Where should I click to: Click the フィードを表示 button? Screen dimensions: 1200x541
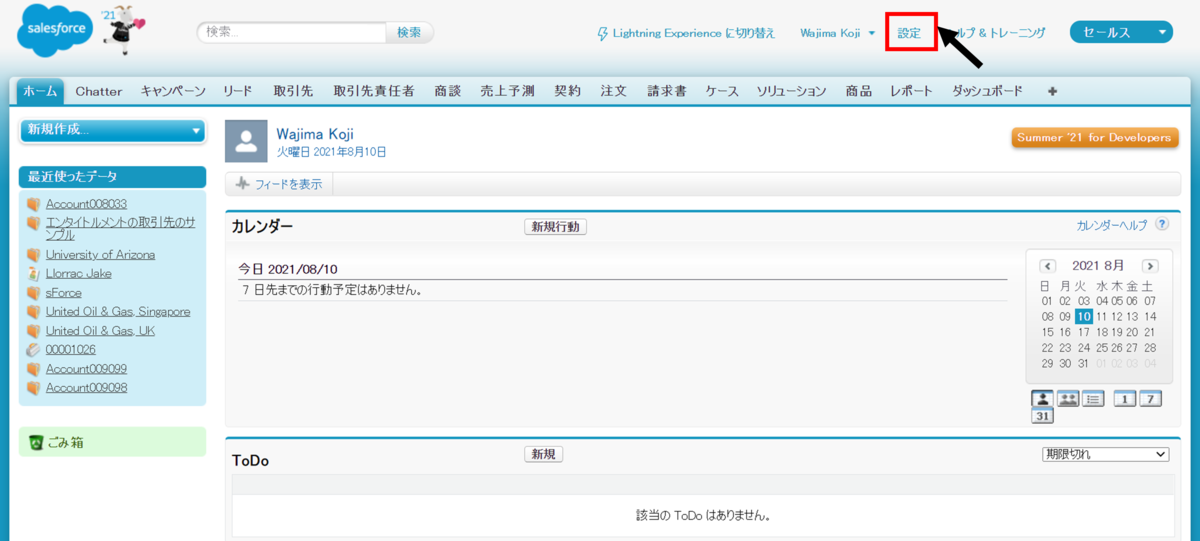pos(279,184)
